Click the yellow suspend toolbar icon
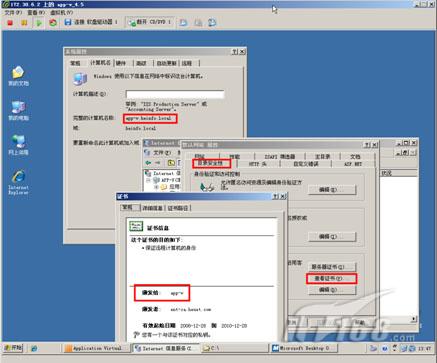The height and width of the screenshot is (363, 437). click(24, 23)
